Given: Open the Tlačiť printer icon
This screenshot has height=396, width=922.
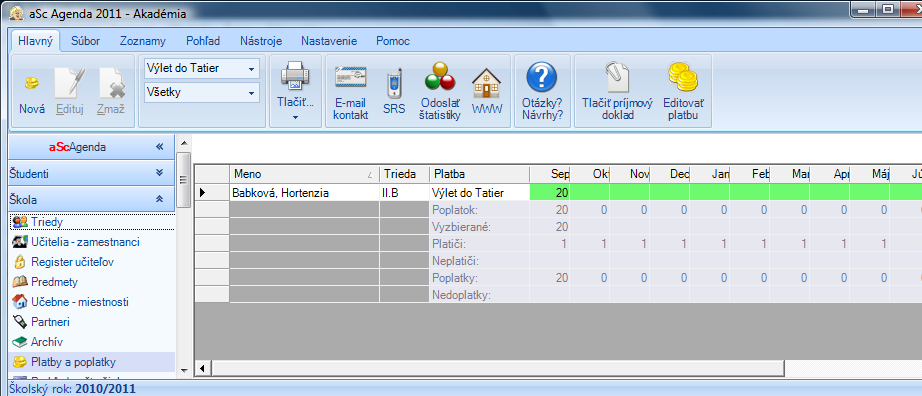Looking at the screenshot, I should coord(295,76).
